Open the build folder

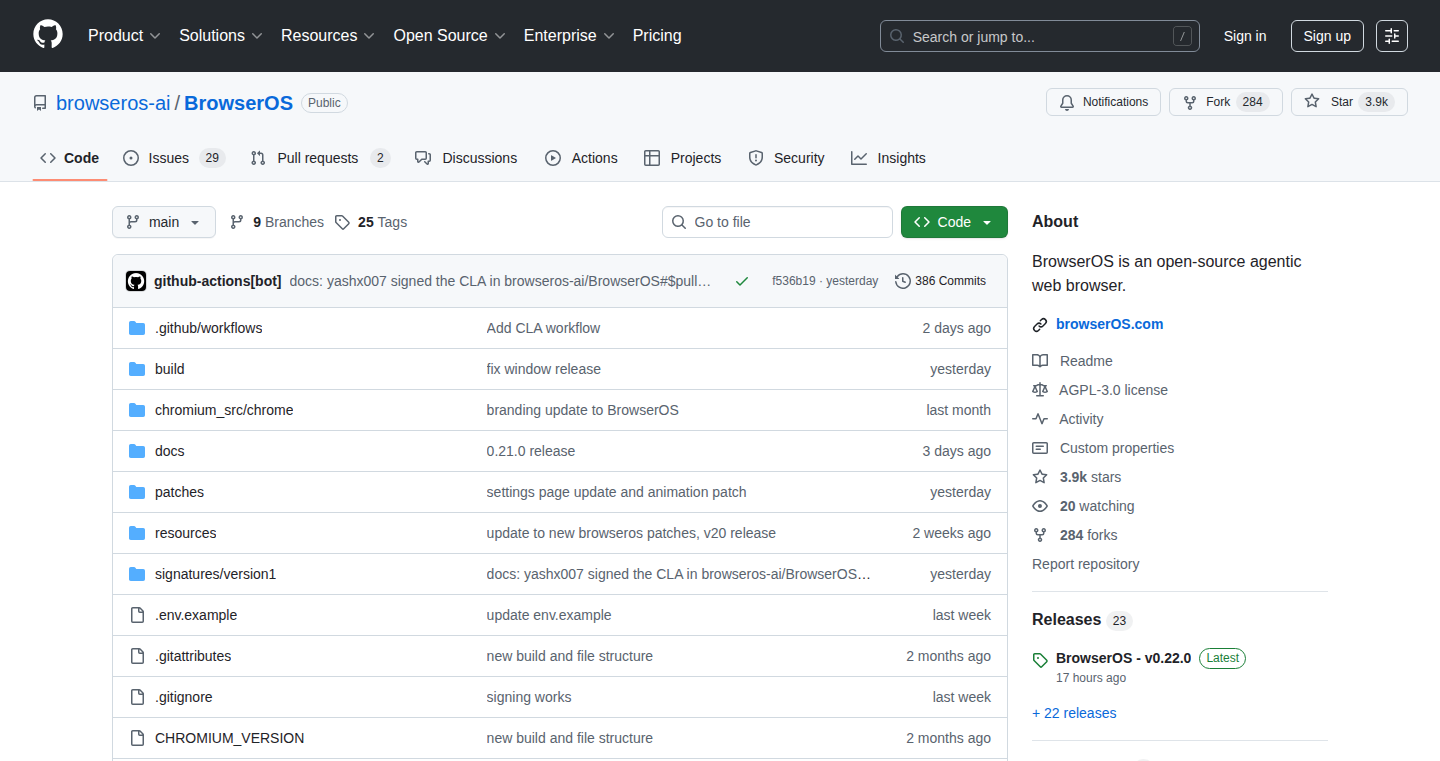pyautogui.click(x=170, y=369)
